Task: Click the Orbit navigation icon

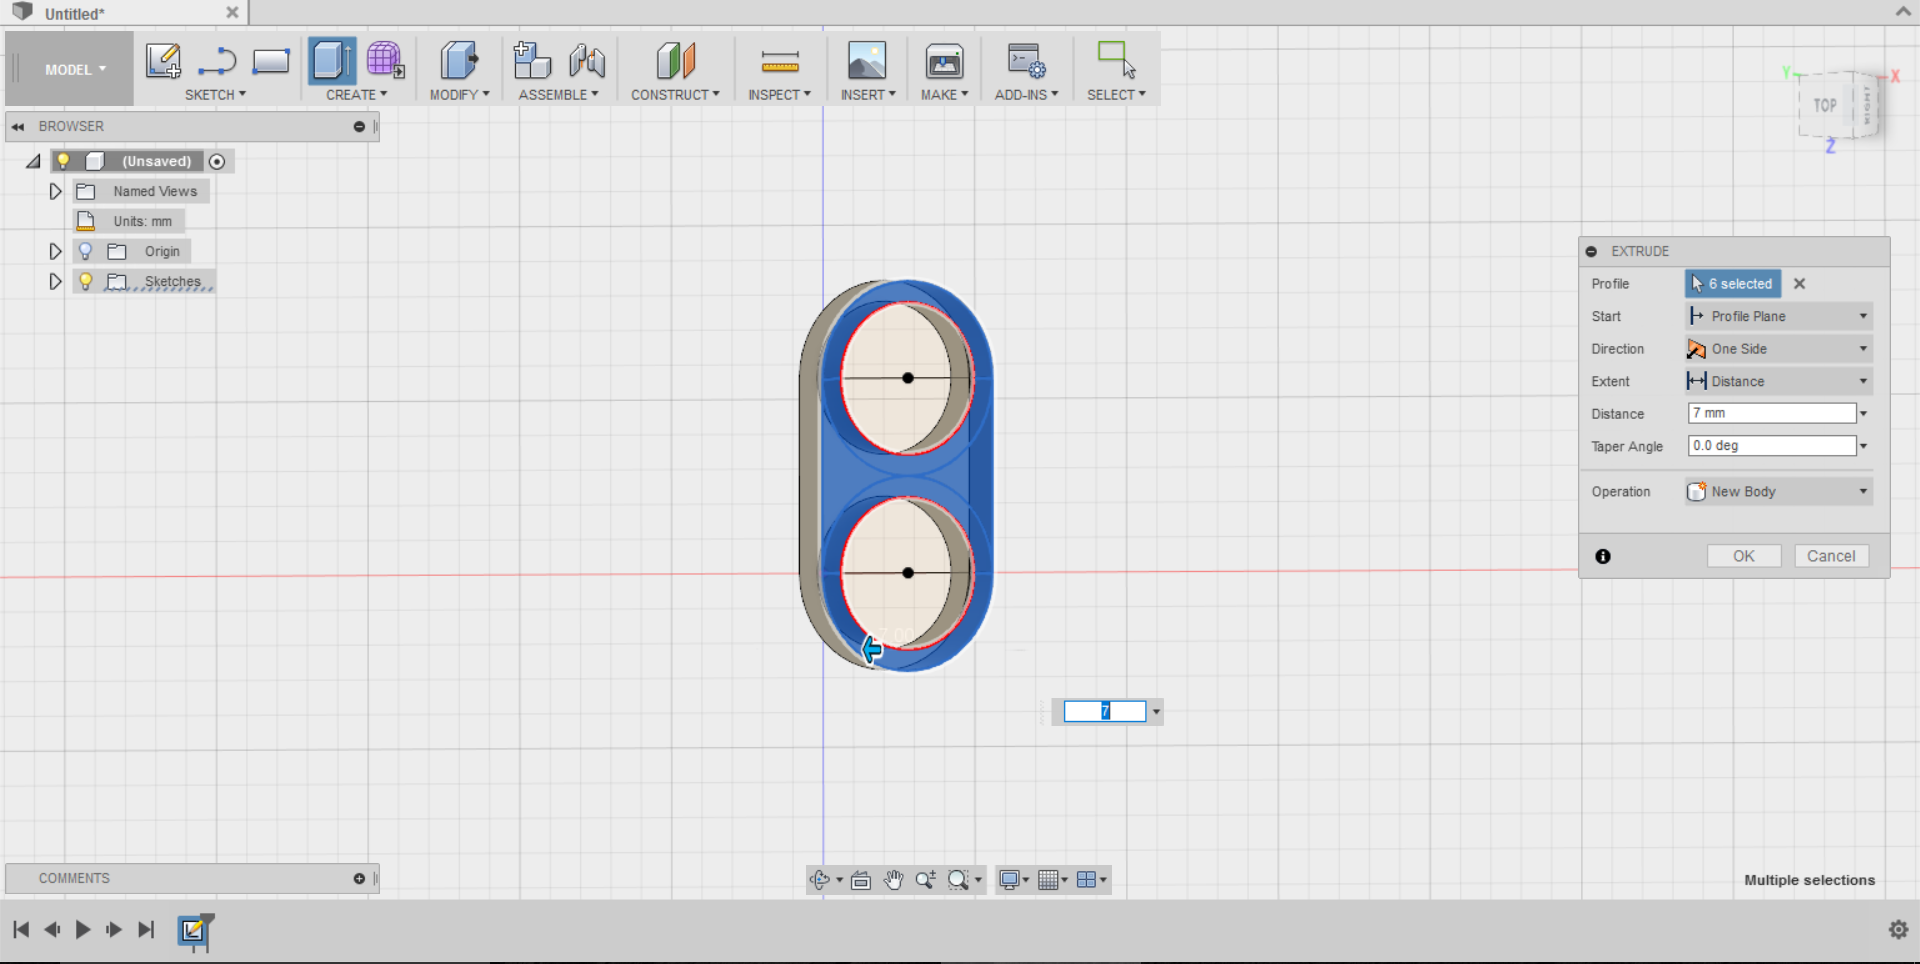Action: (820, 880)
